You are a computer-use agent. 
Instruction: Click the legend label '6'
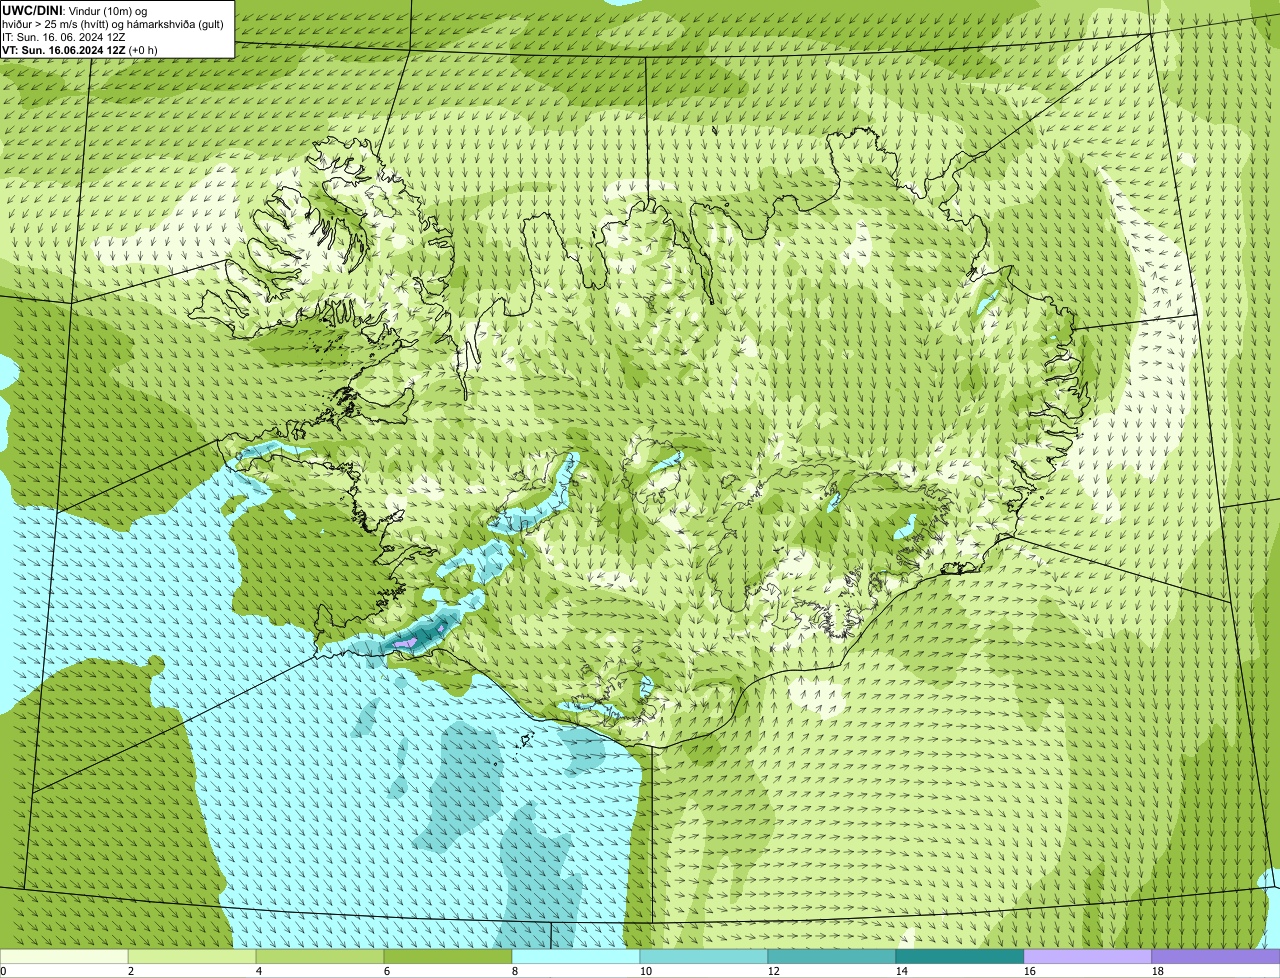click(387, 971)
